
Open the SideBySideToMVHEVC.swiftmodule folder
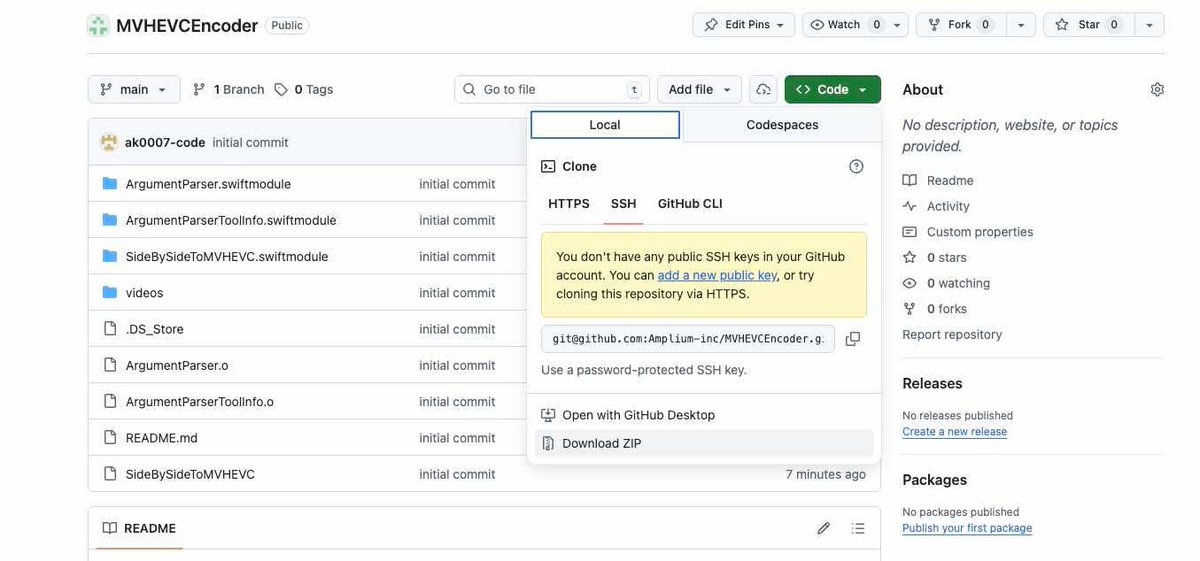(227, 256)
